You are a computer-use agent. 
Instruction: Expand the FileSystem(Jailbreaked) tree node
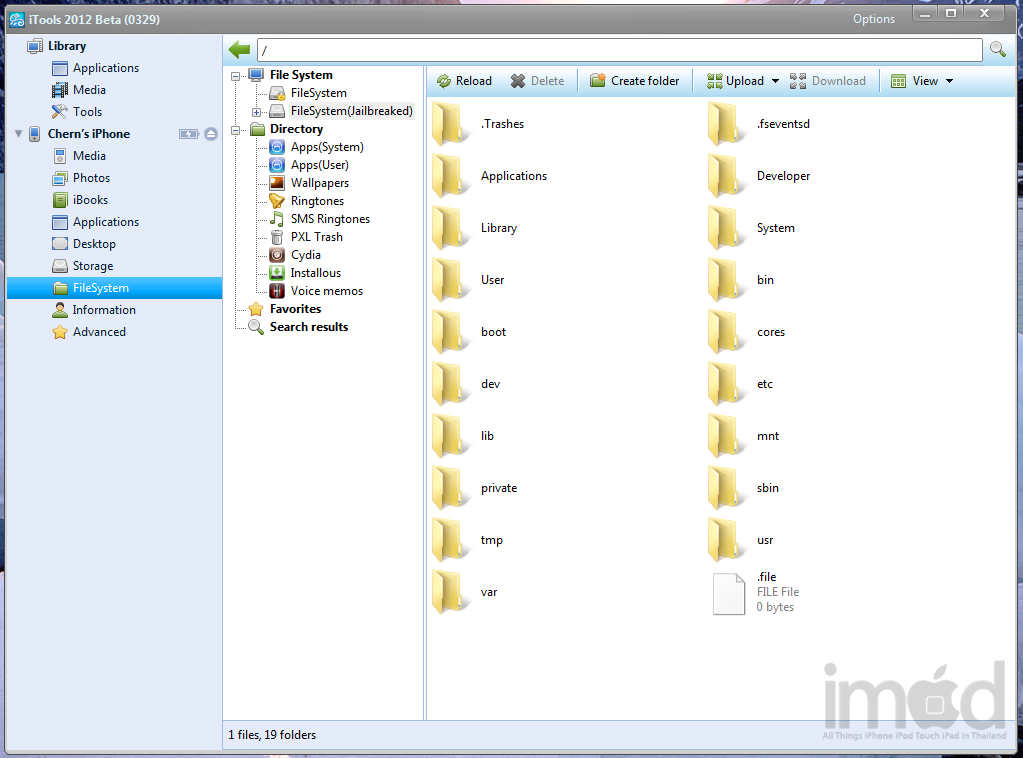click(256, 112)
